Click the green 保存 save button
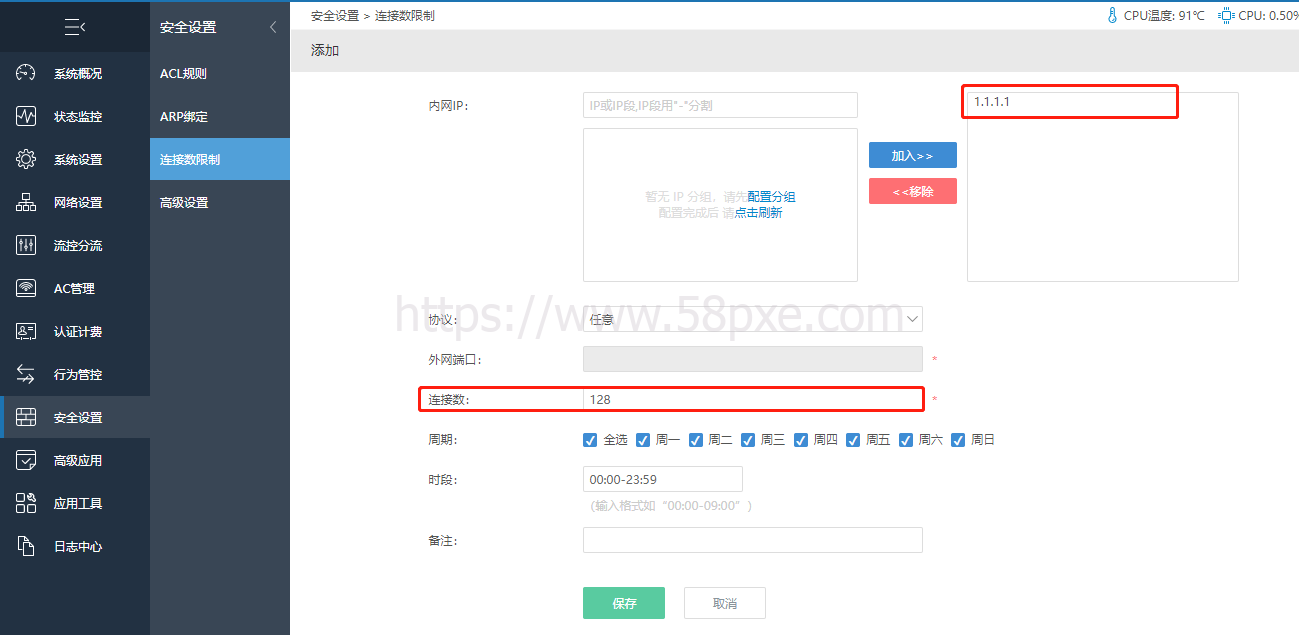 623,603
